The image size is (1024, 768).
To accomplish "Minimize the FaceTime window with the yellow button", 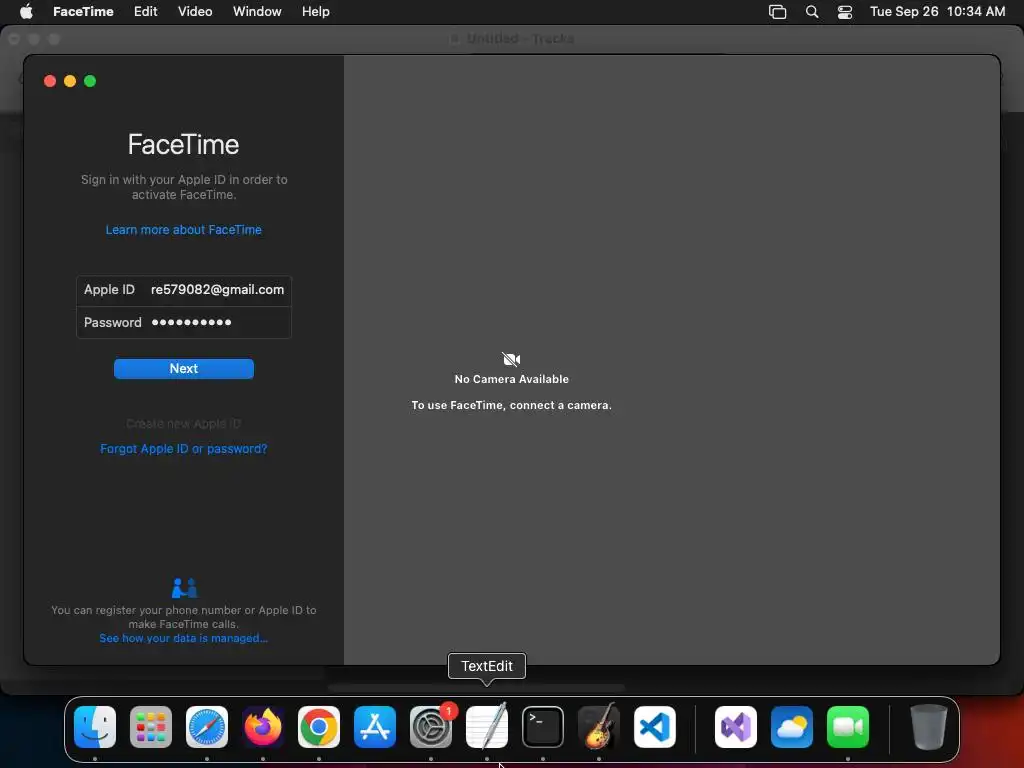I will [x=70, y=81].
